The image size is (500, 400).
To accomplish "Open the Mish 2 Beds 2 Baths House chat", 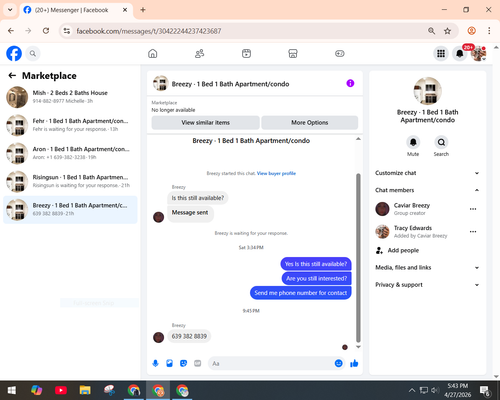I will (70, 97).
